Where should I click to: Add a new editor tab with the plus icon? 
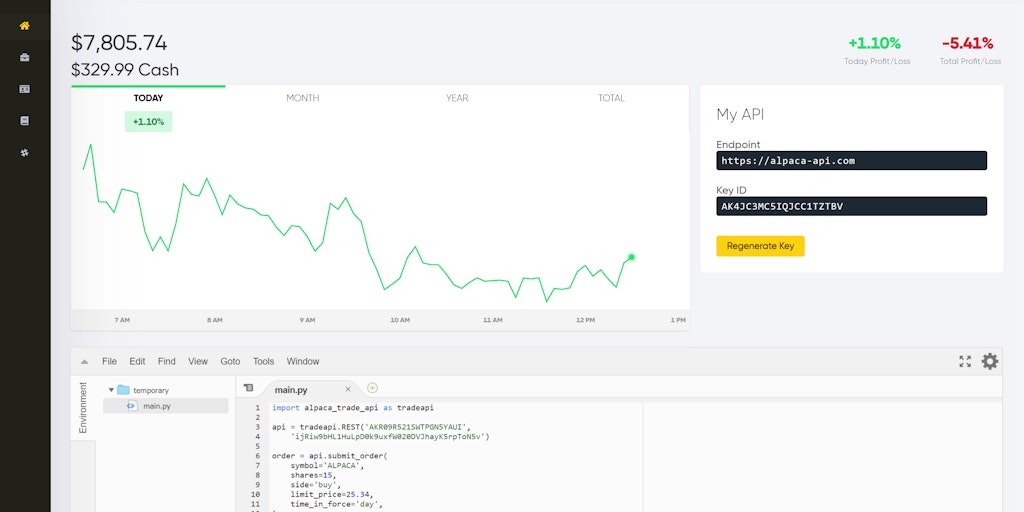372,388
